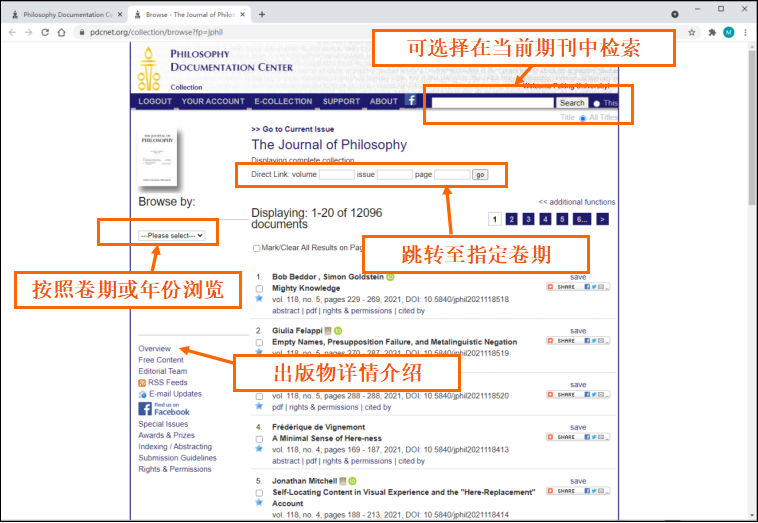Screen dimensions: 758x523
Task: Go to results page 5
Action: coord(562,219)
